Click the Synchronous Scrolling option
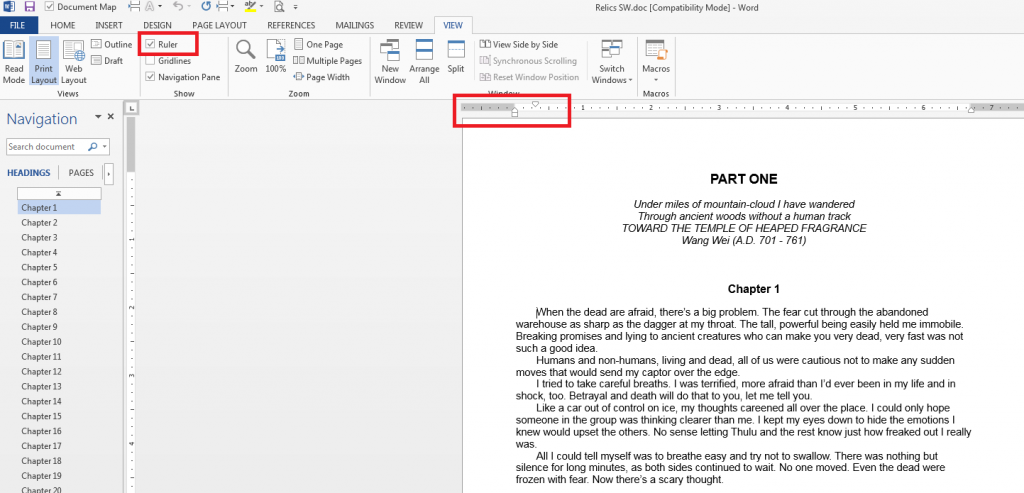This screenshot has width=1024, height=493. point(528,61)
